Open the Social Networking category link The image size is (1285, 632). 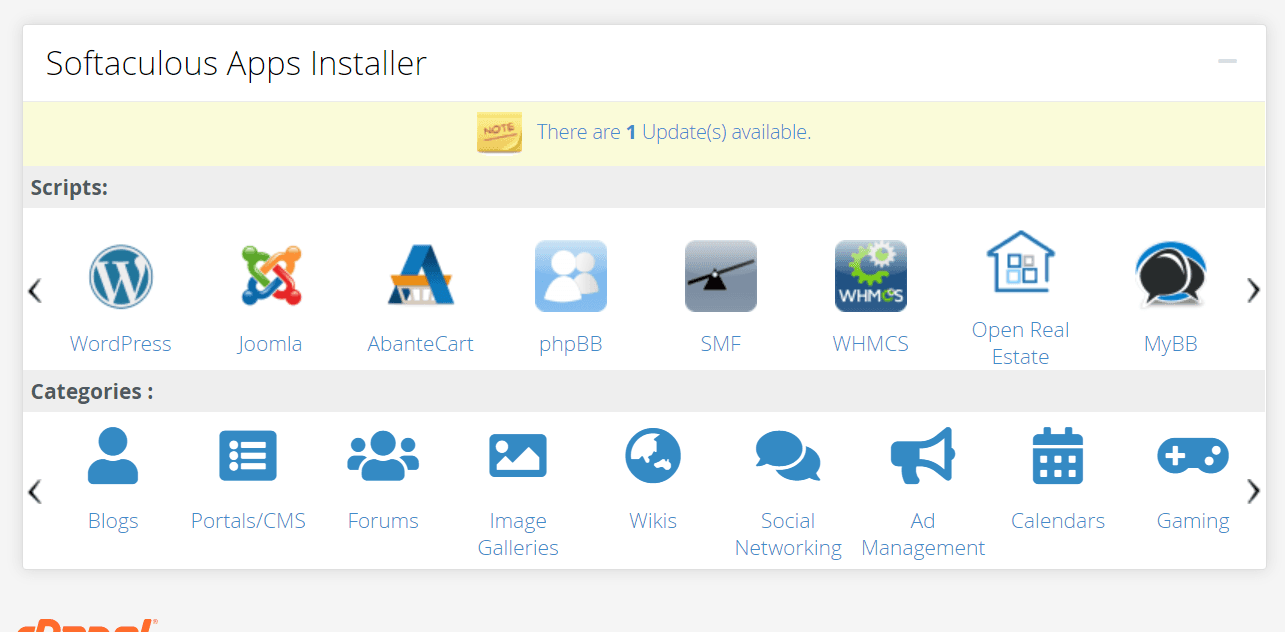point(788,534)
